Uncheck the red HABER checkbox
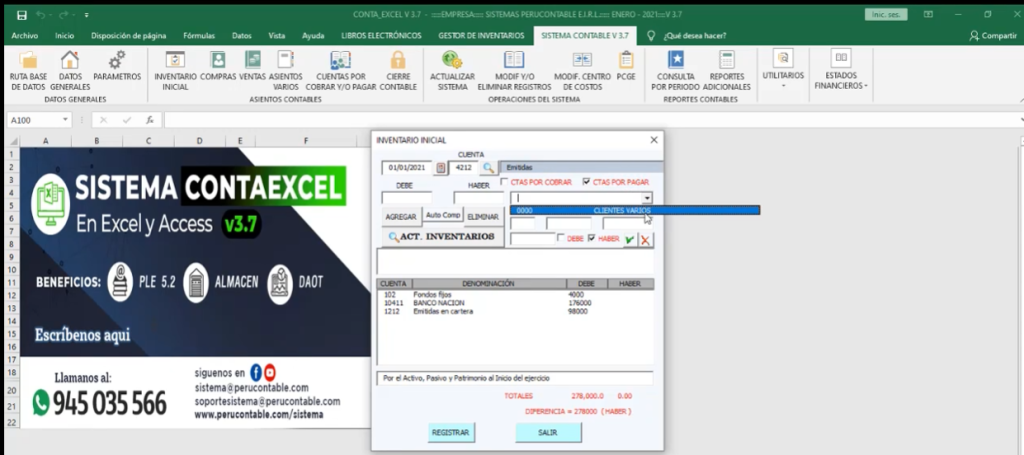 592,238
